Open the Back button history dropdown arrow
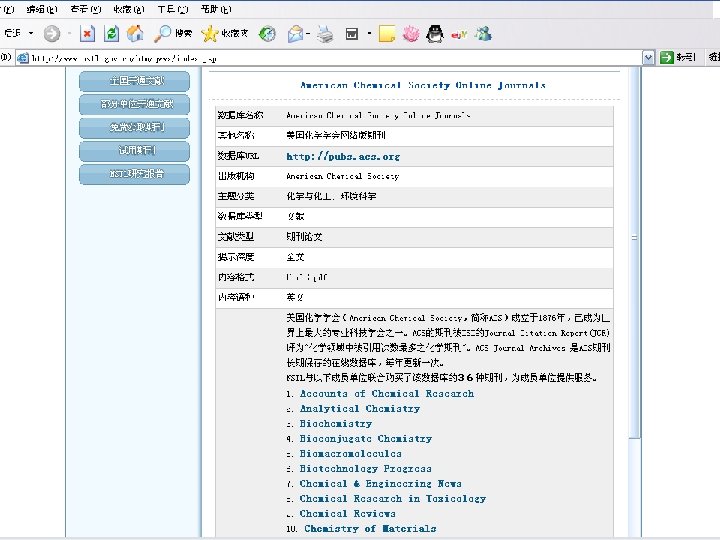Screen dimensions: 720x540 pyautogui.click(x=31, y=33)
